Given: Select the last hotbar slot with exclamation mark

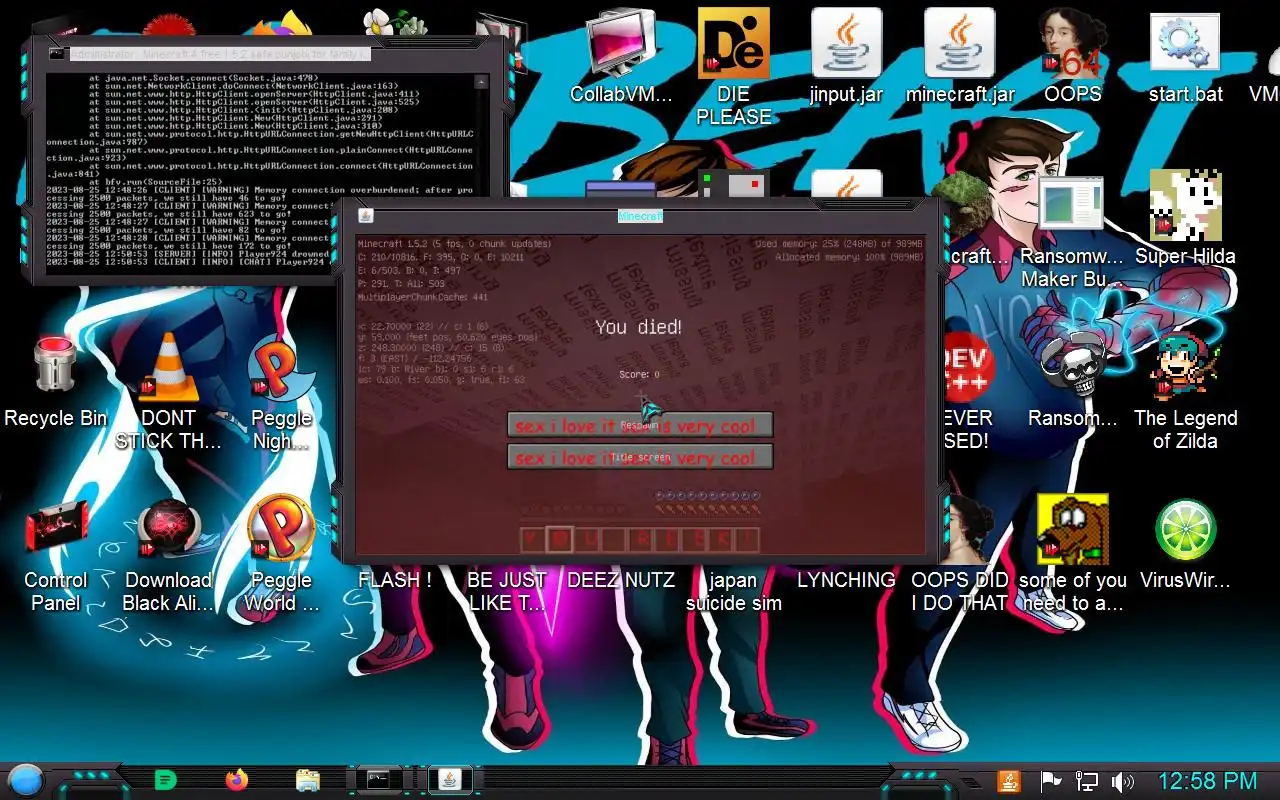Looking at the screenshot, I should pyautogui.click(x=746, y=540).
